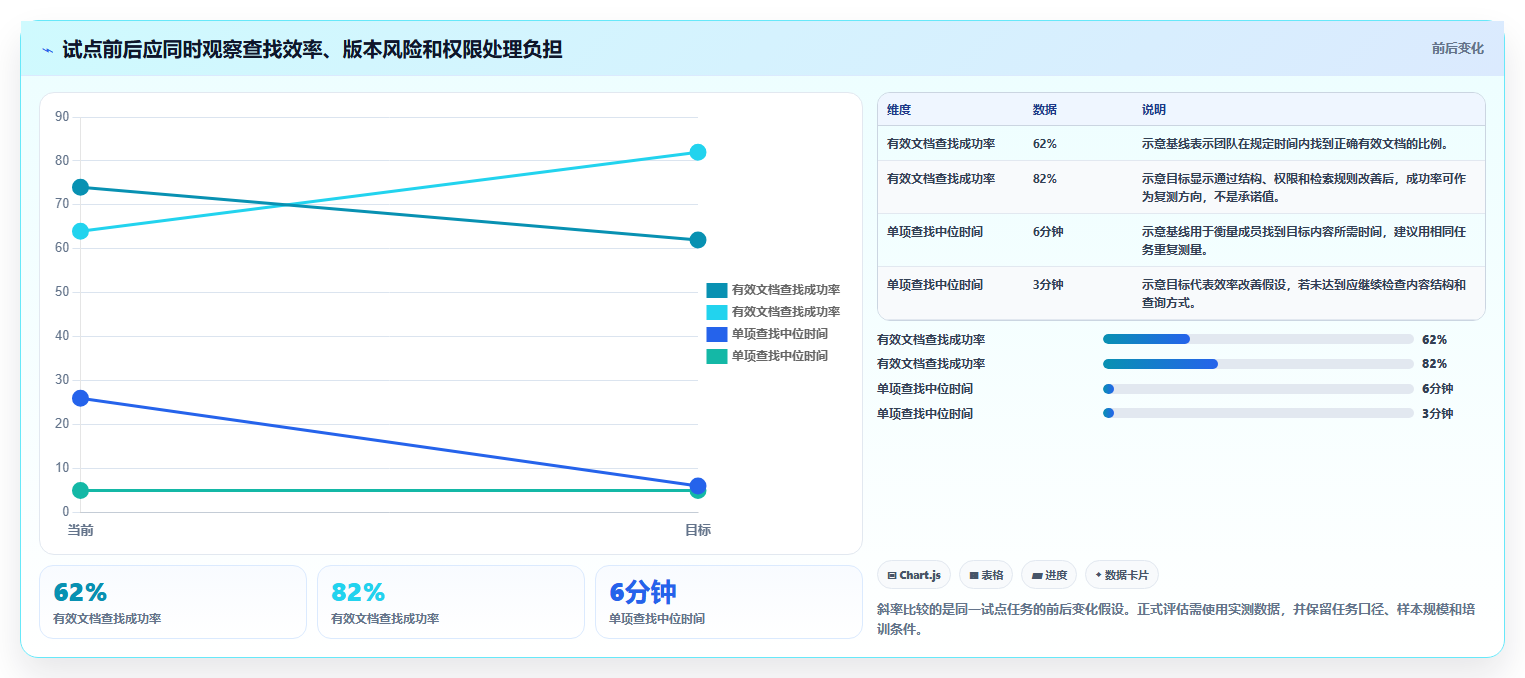Click the 当前 x-axis label
Image resolution: width=1525 pixels, height=678 pixels.
point(81,530)
